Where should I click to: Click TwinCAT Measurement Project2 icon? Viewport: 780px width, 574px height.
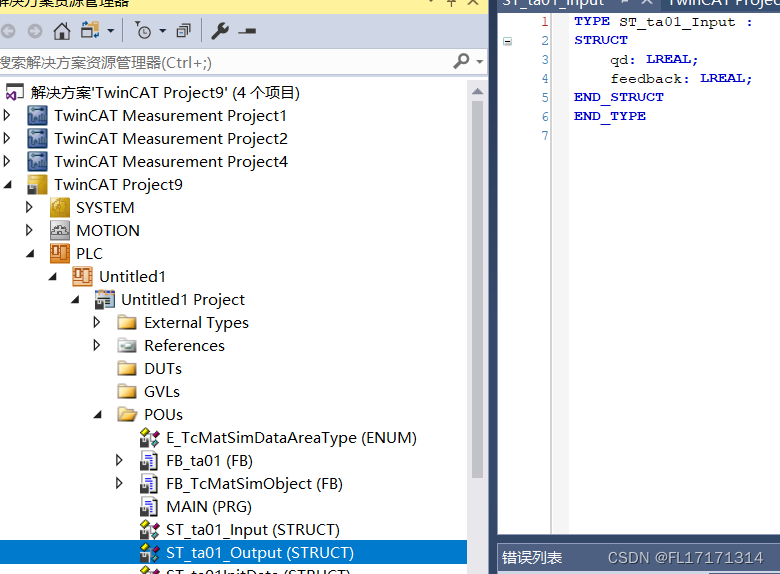click(x=37, y=139)
